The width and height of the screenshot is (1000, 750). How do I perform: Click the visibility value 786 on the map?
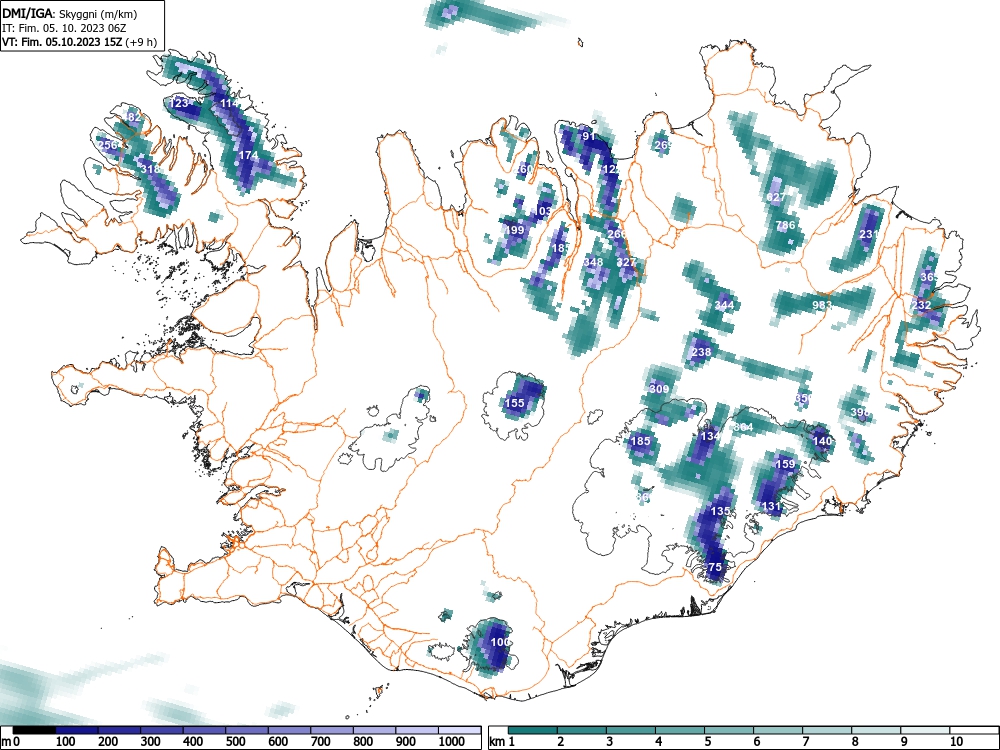click(786, 225)
